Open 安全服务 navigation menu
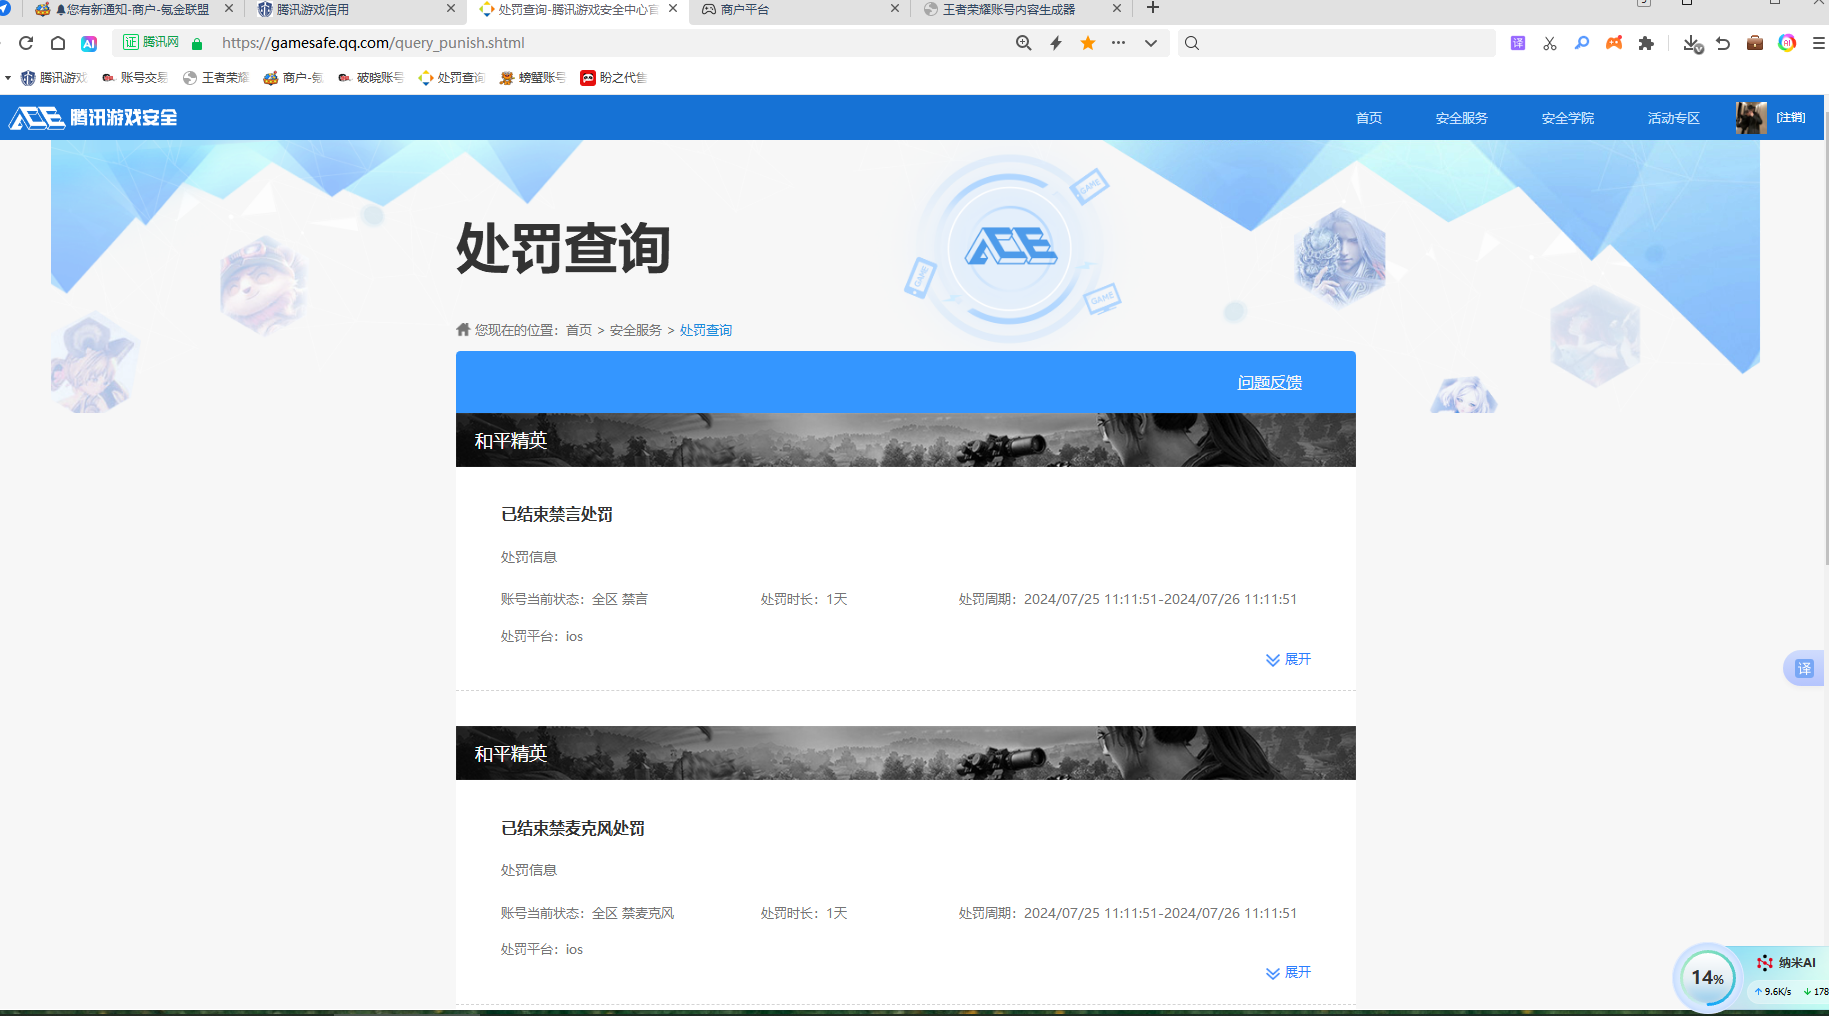This screenshot has height=1016, width=1829. pos(1461,118)
